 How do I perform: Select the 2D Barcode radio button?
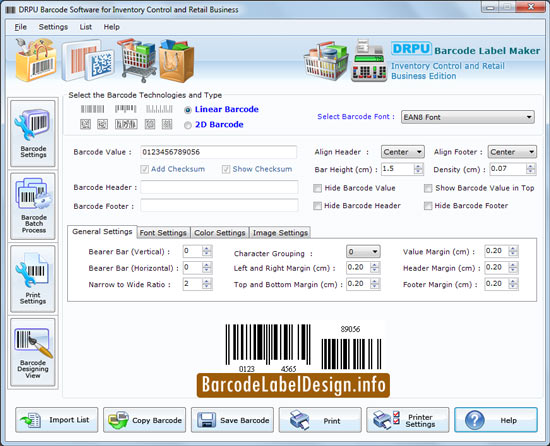click(188, 125)
